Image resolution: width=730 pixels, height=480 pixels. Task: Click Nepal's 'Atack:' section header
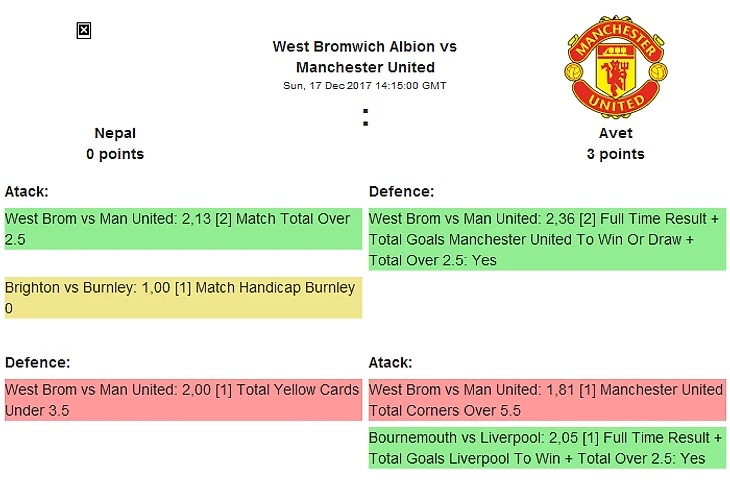[26, 191]
